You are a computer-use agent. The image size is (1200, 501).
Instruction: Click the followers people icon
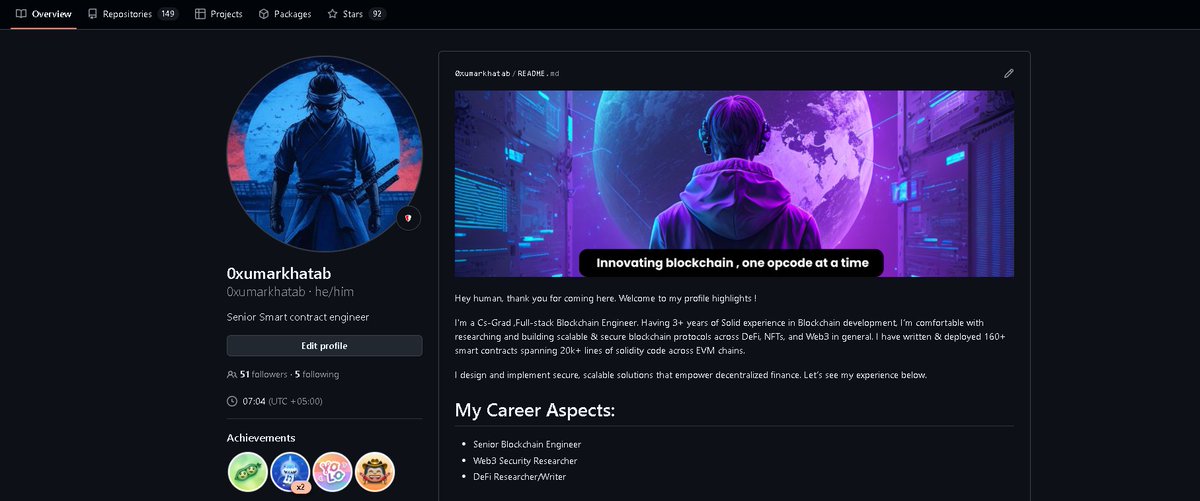click(232, 375)
